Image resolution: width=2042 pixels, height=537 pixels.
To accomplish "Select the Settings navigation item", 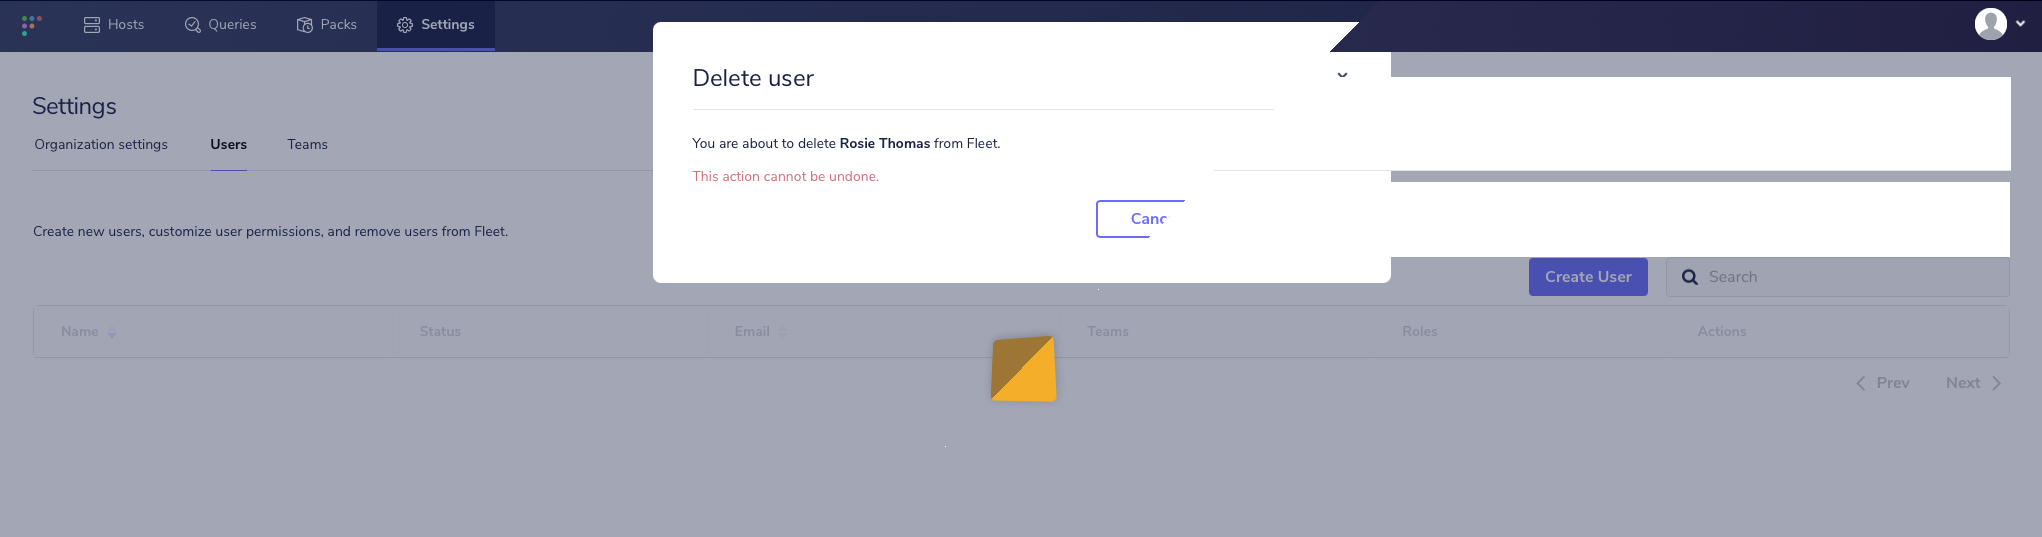I will (x=436, y=25).
